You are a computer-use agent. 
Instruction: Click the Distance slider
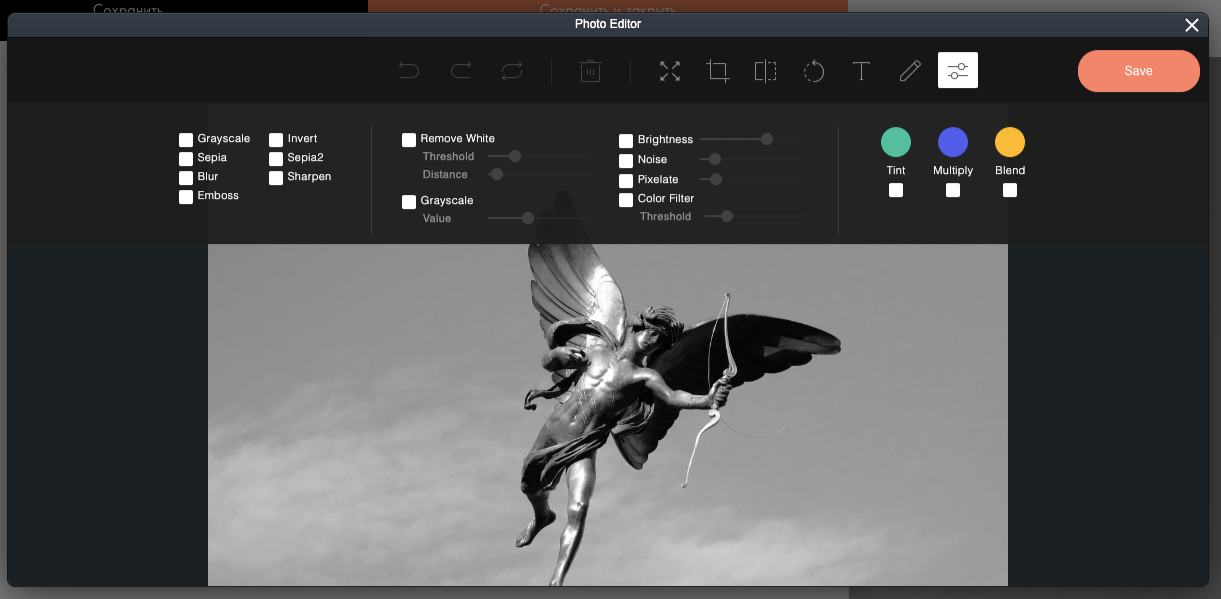click(x=537, y=174)
